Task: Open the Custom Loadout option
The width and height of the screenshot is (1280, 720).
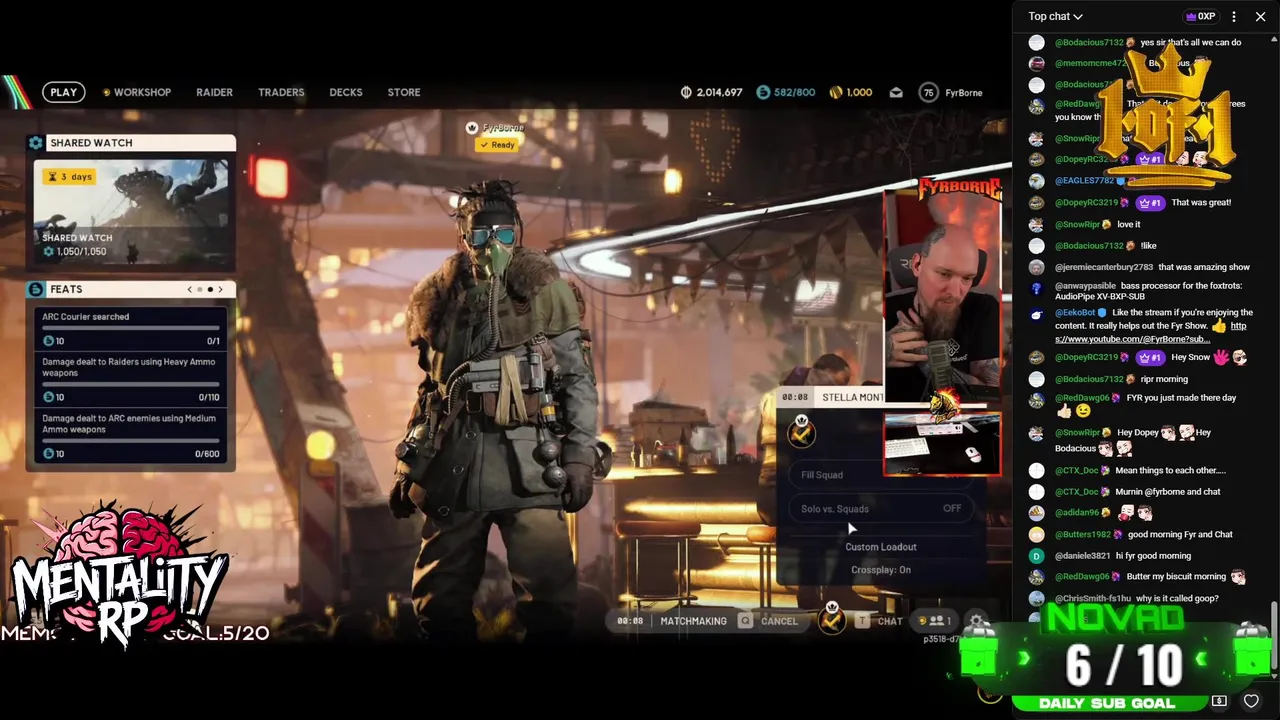Action: [x=881, y=547]
